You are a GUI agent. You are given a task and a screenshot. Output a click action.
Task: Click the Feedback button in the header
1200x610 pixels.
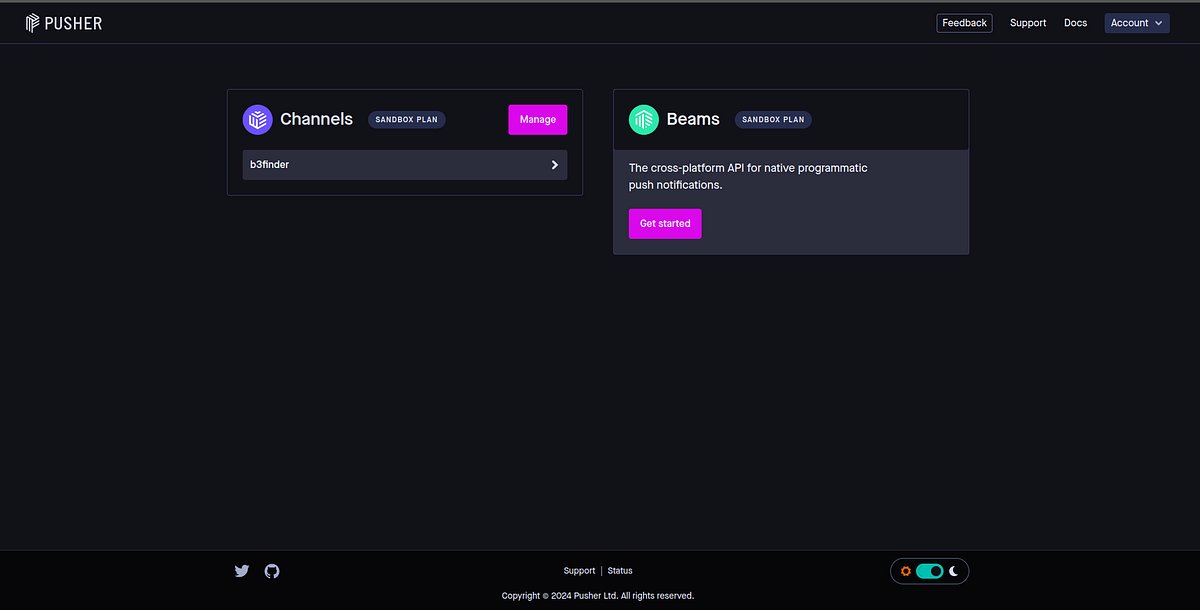click(963, 22)
